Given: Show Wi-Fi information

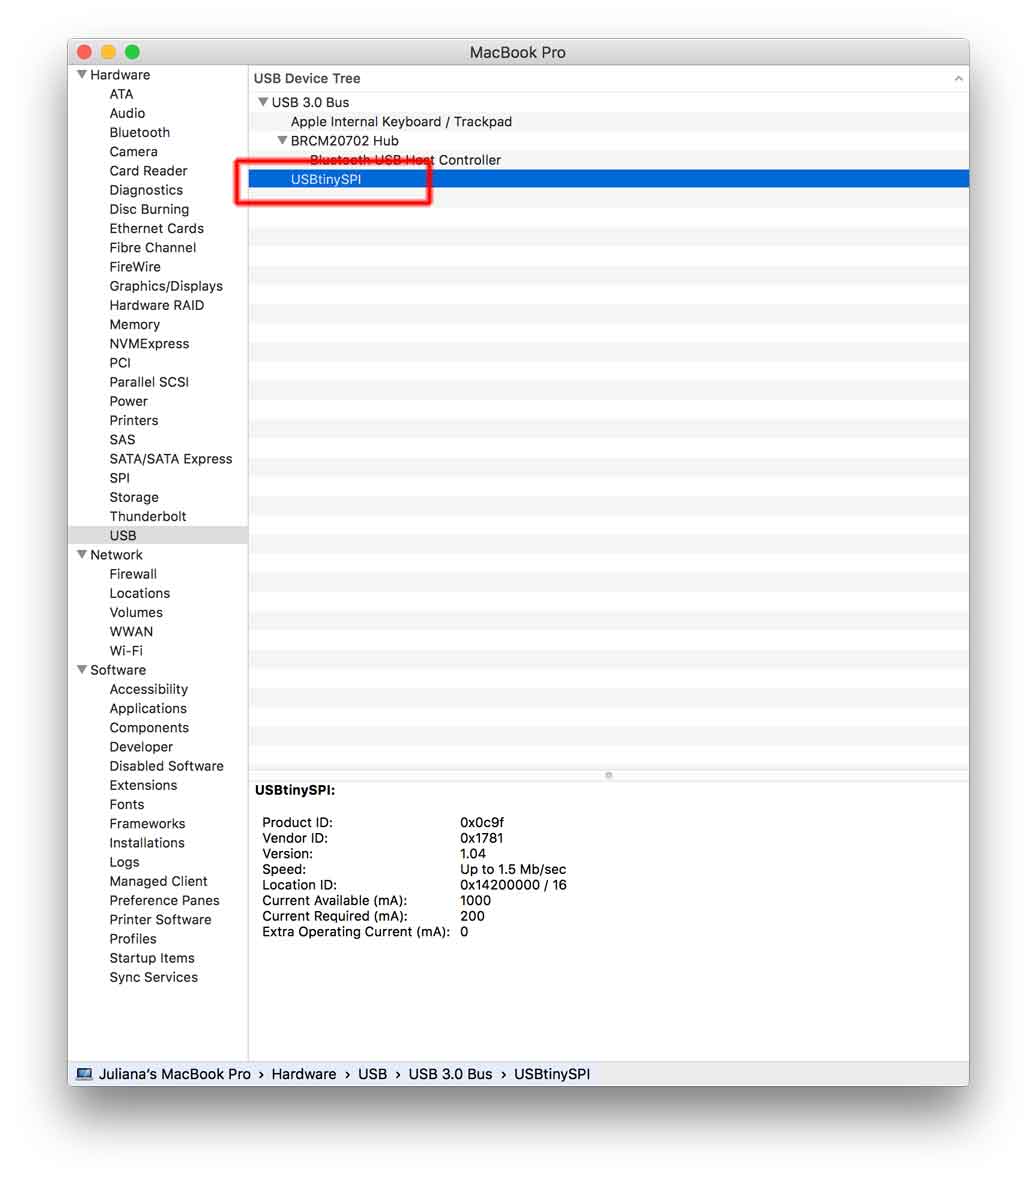Looking at the screenshot, I should (x=126, y=651).
